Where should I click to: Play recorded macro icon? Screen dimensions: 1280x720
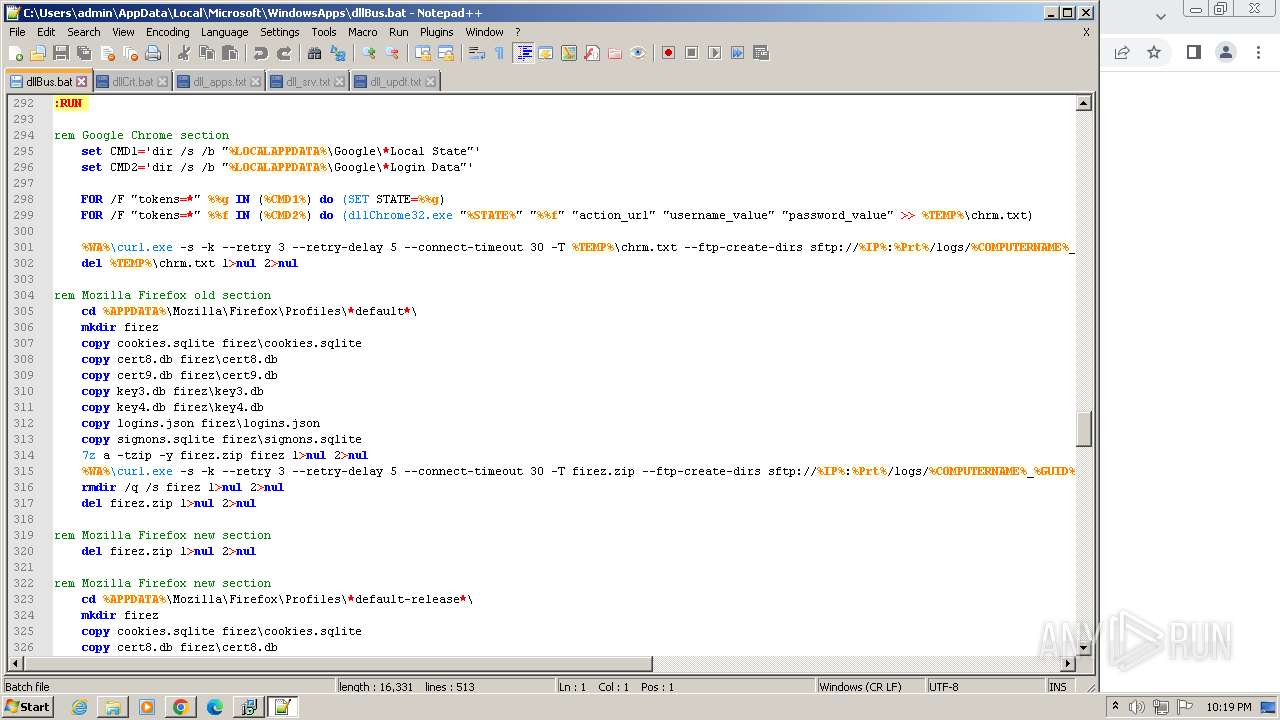pyautogui.click(x=714, y=53)
